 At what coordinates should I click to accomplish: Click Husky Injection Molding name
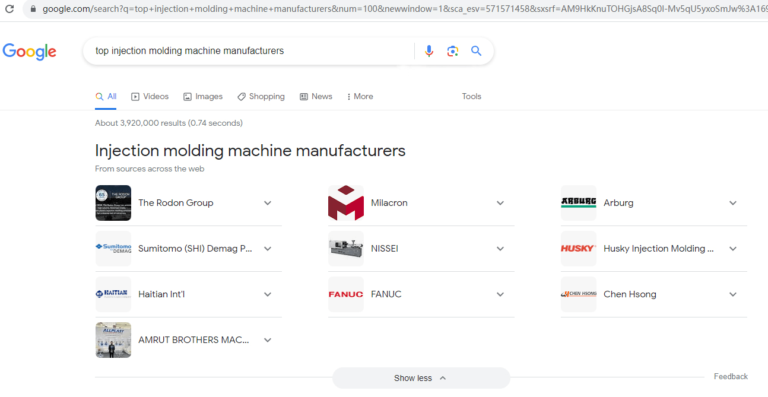point(658,249)
